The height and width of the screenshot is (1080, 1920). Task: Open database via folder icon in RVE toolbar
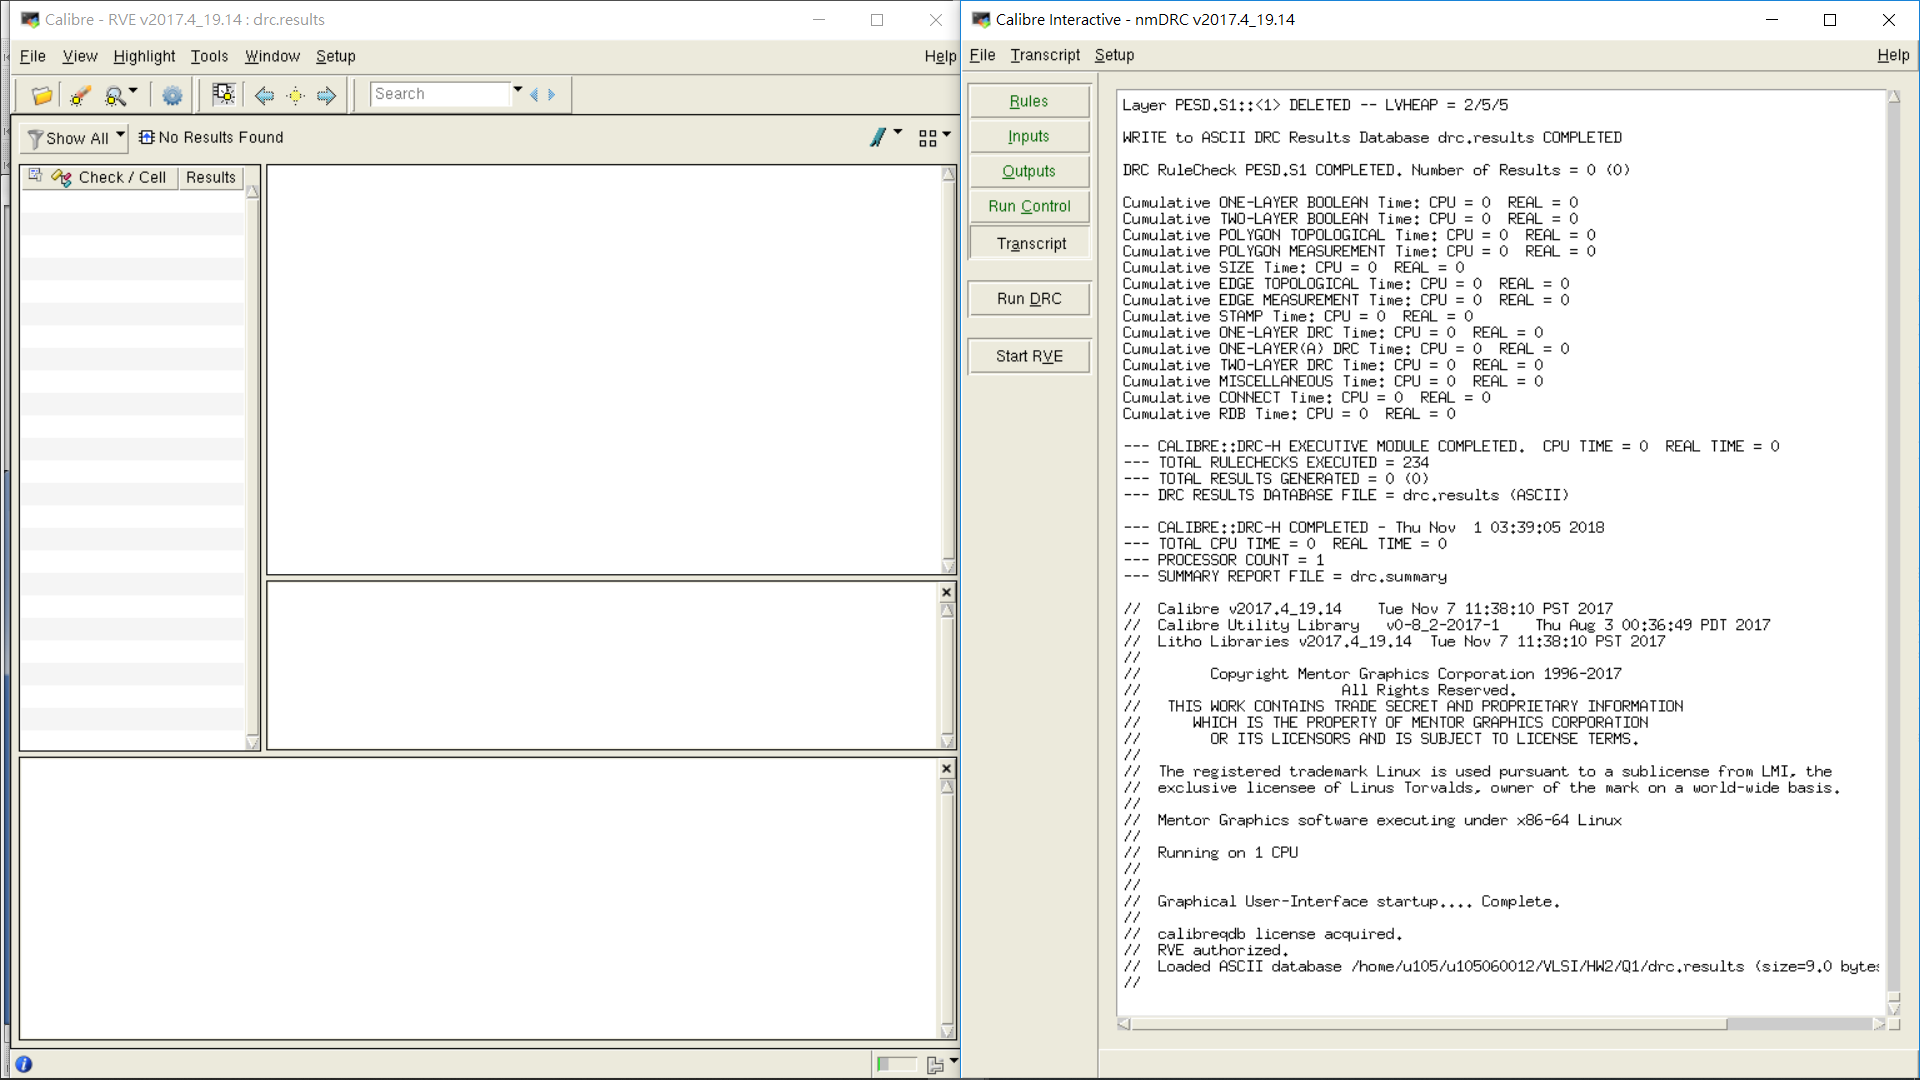pyautogui.click(x=42, y=95)
